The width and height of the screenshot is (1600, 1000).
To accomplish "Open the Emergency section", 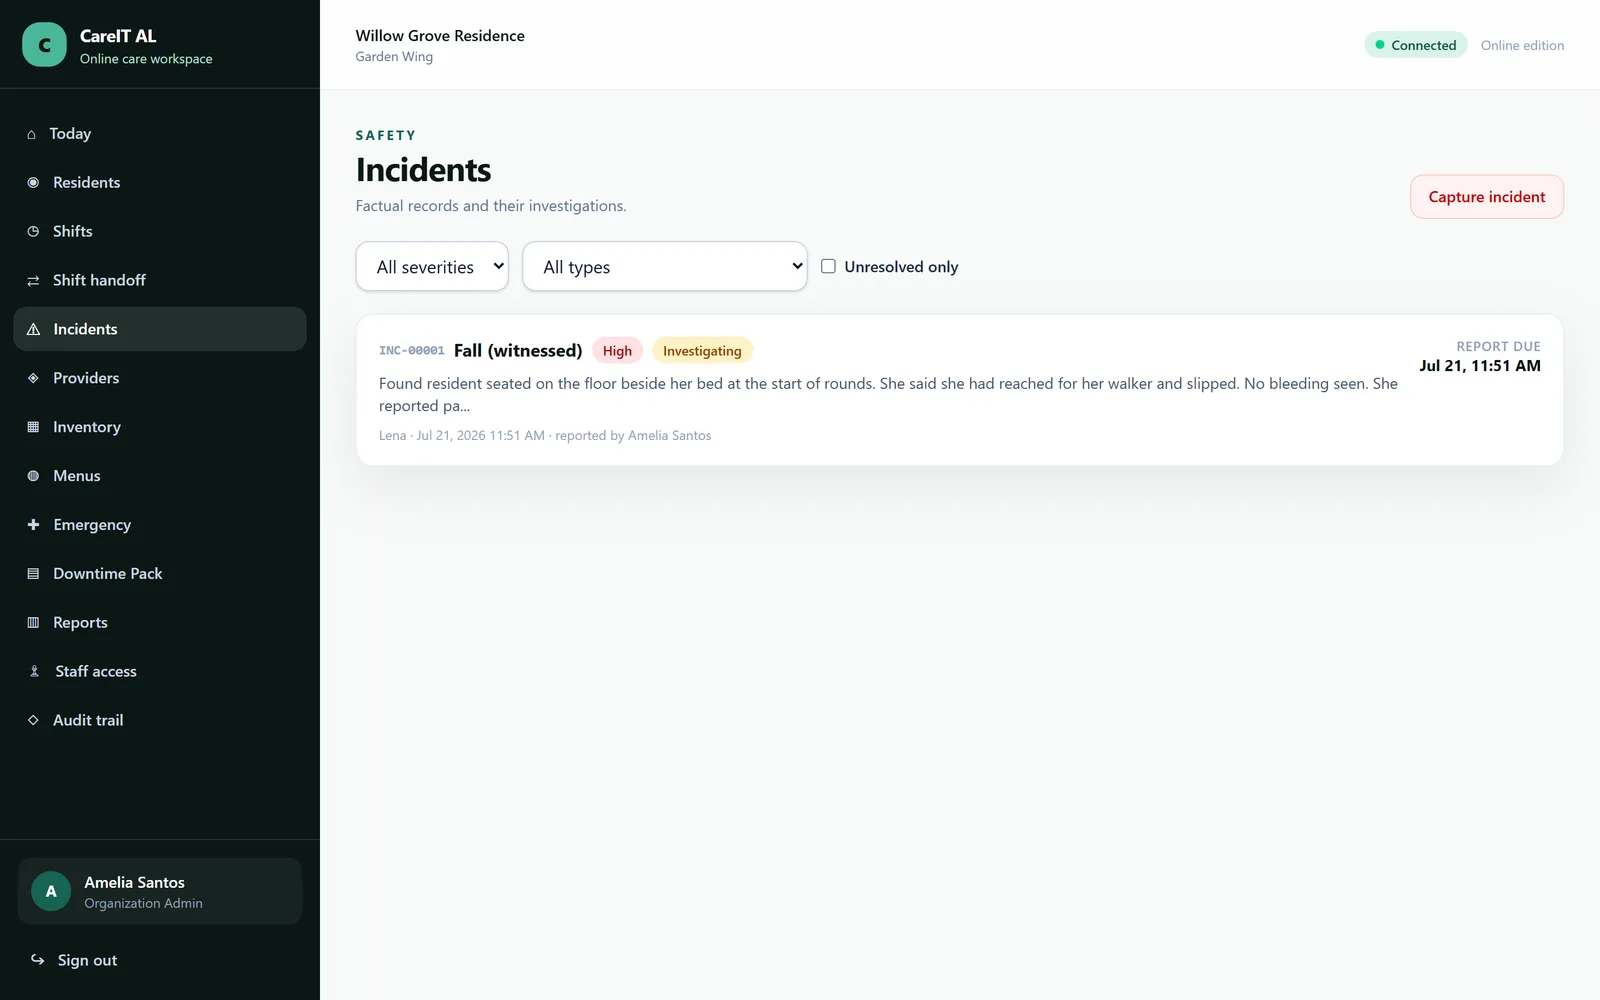I will 160,524.
